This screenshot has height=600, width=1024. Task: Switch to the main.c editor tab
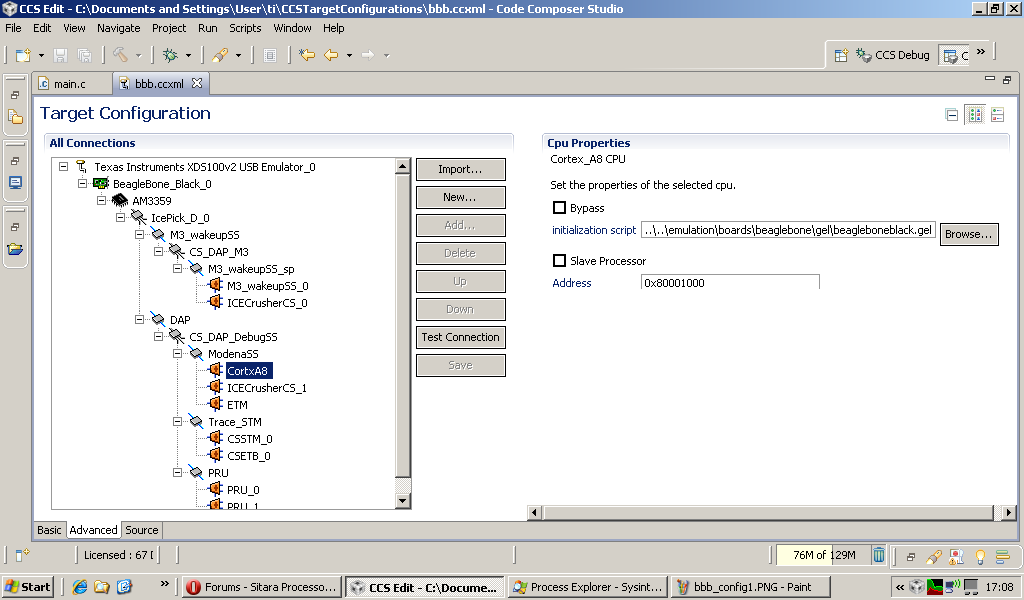(69, 84)
